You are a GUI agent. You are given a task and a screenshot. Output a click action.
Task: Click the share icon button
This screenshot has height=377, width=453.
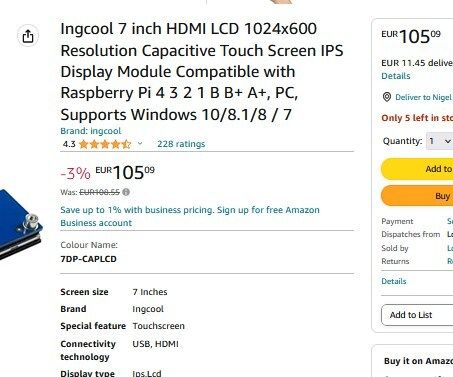(28, 36)
